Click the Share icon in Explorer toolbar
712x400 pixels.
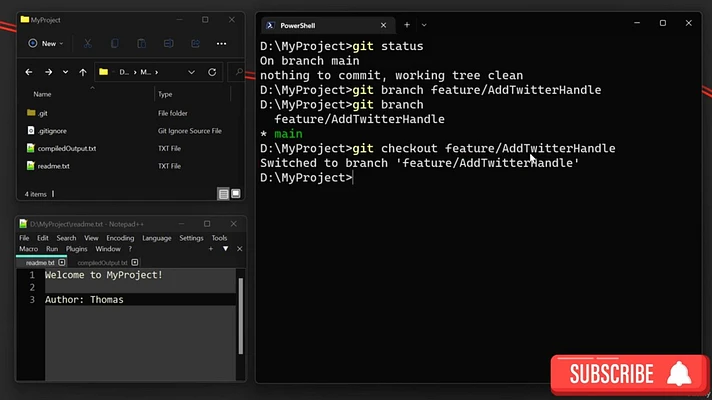tap(195, 44)
